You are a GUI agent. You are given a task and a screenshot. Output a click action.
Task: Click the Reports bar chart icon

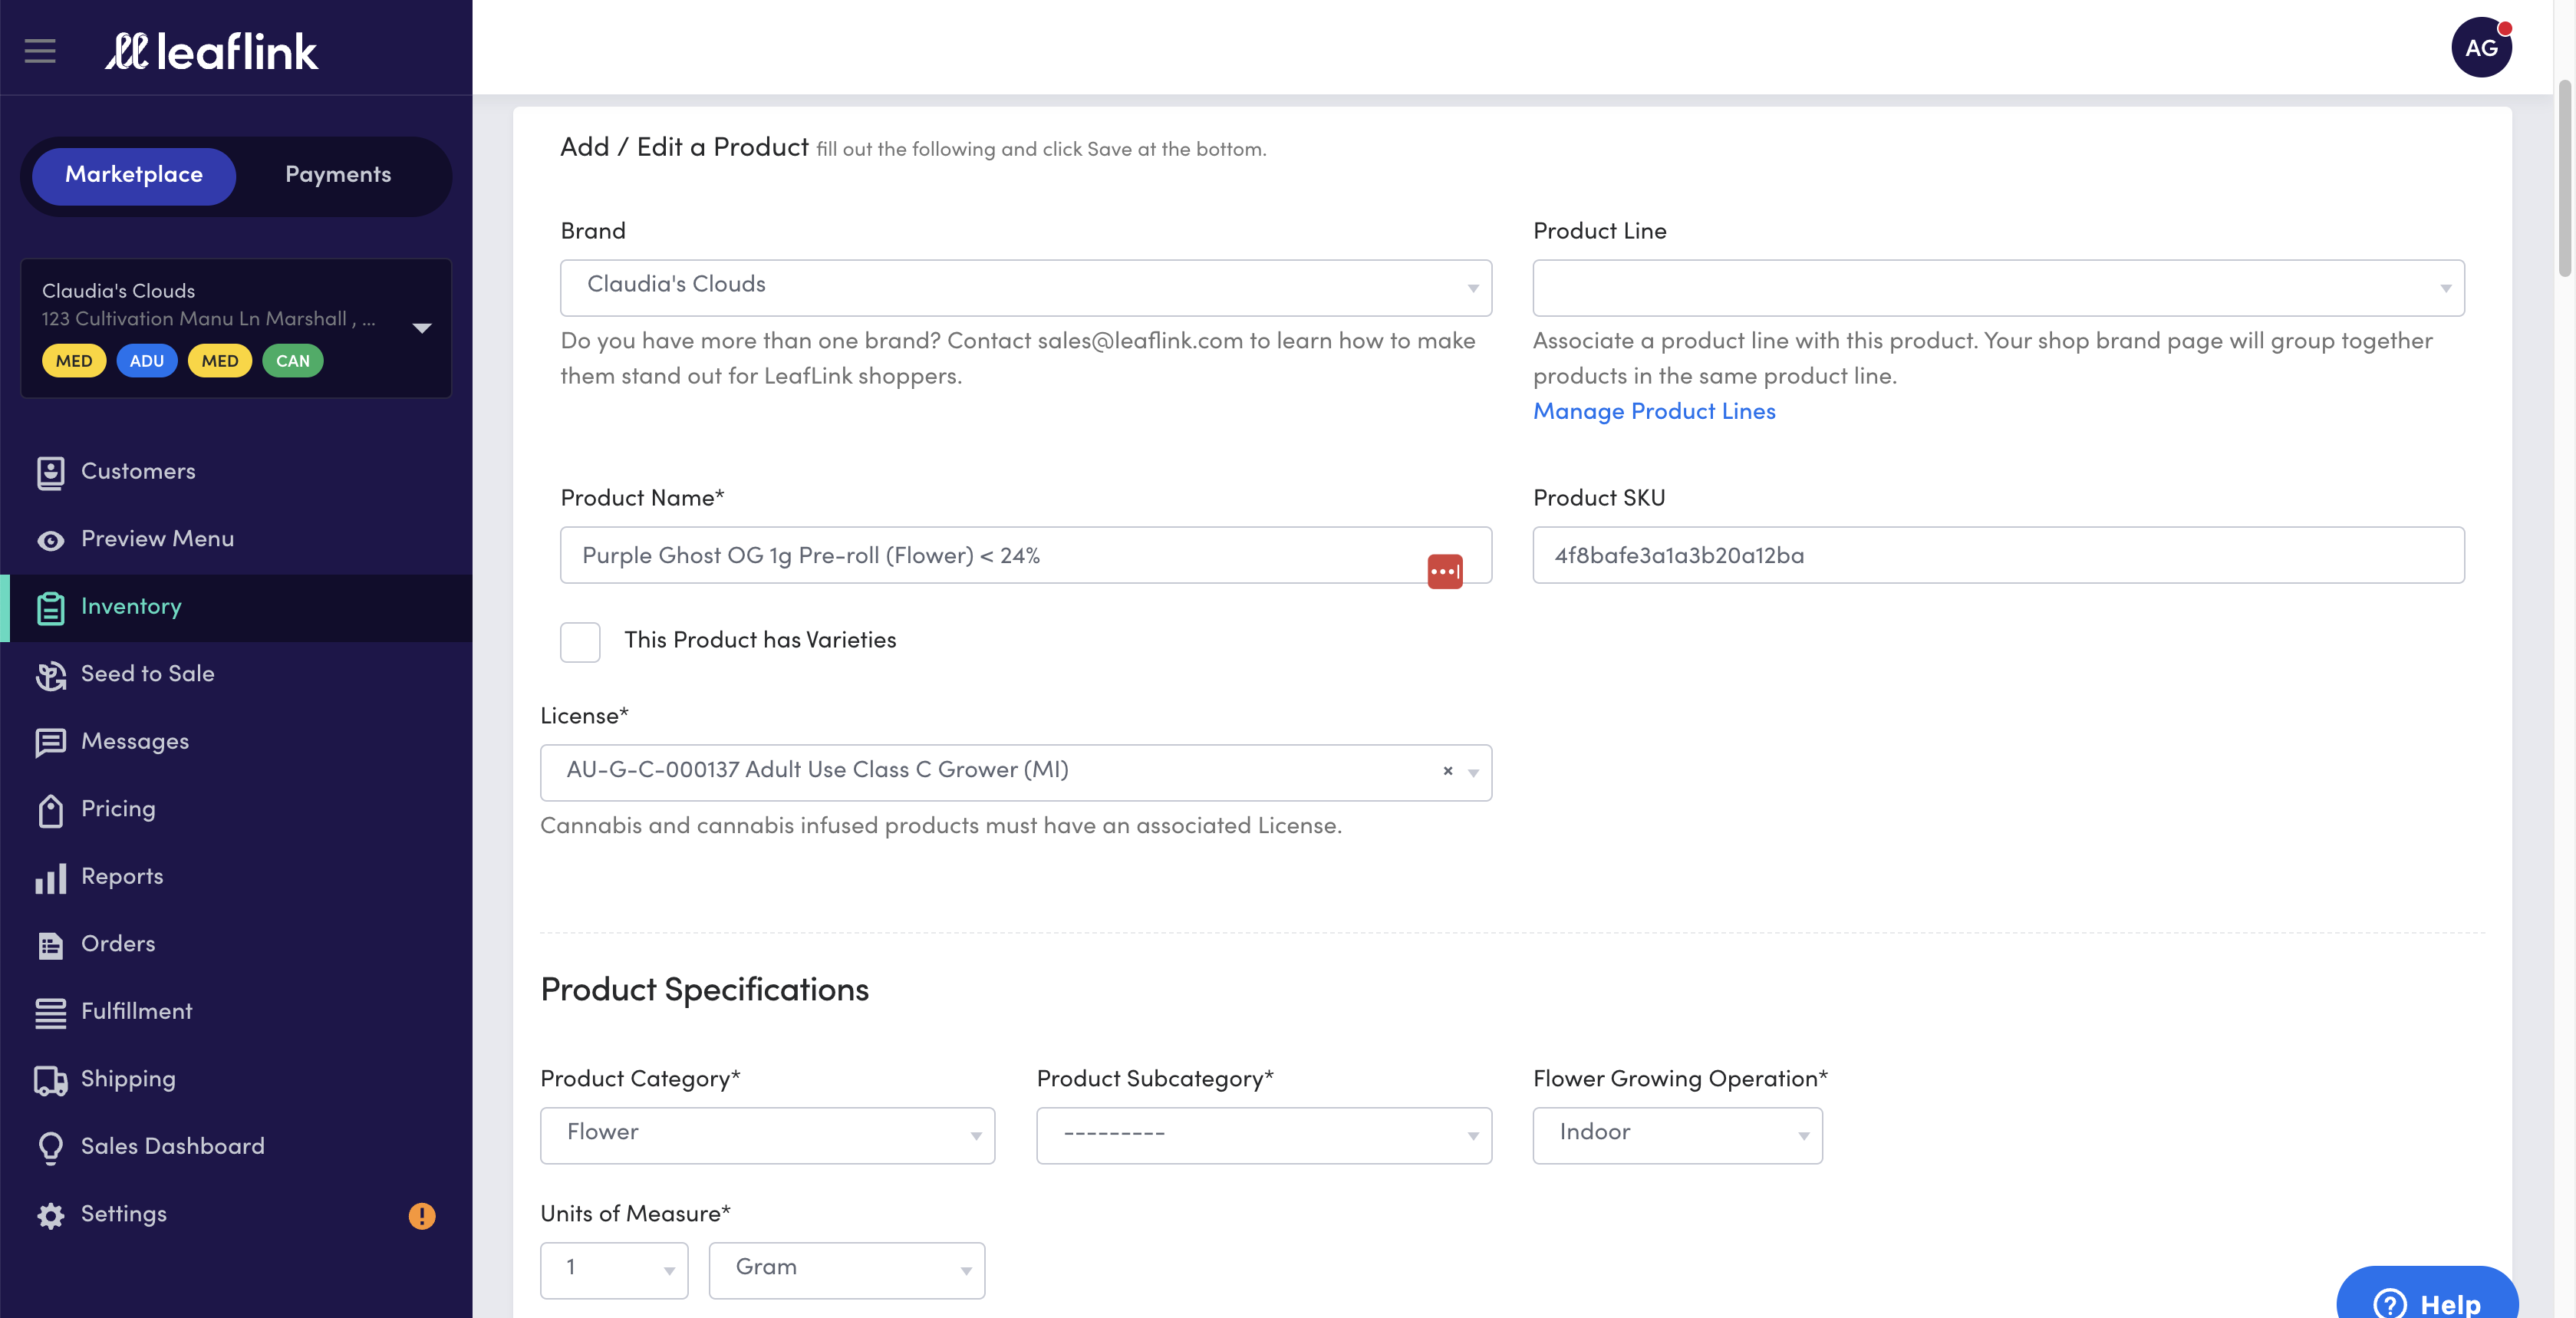(x=50, y=878)
